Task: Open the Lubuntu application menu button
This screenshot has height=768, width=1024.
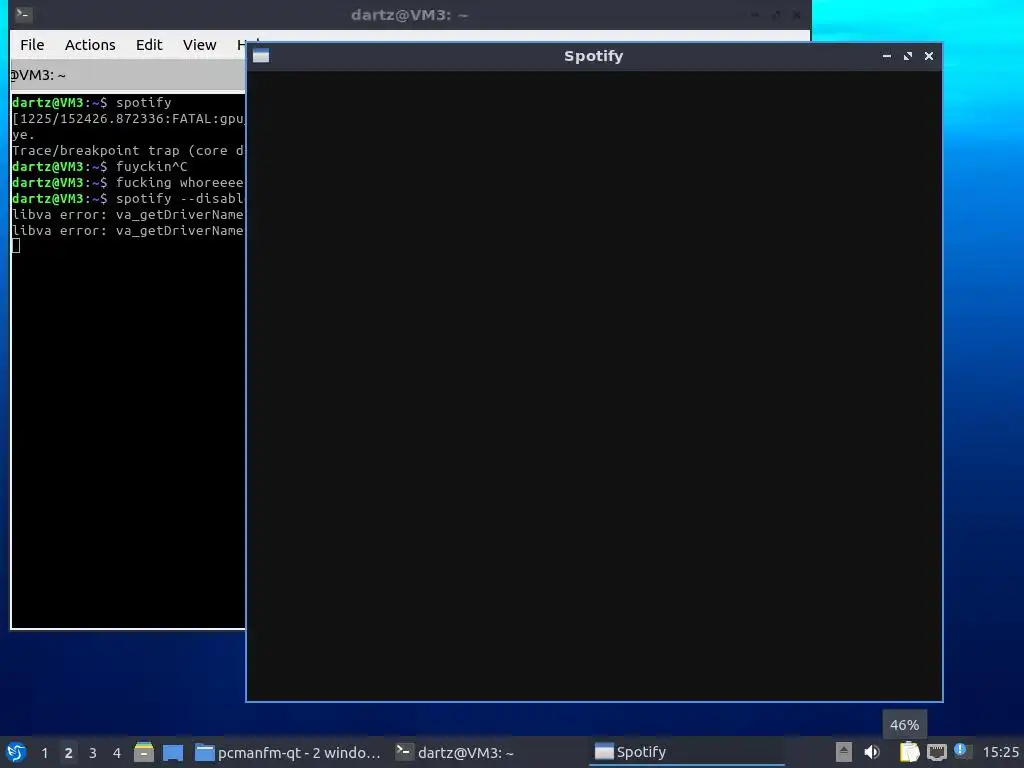Action: click(x=16, y=752)
